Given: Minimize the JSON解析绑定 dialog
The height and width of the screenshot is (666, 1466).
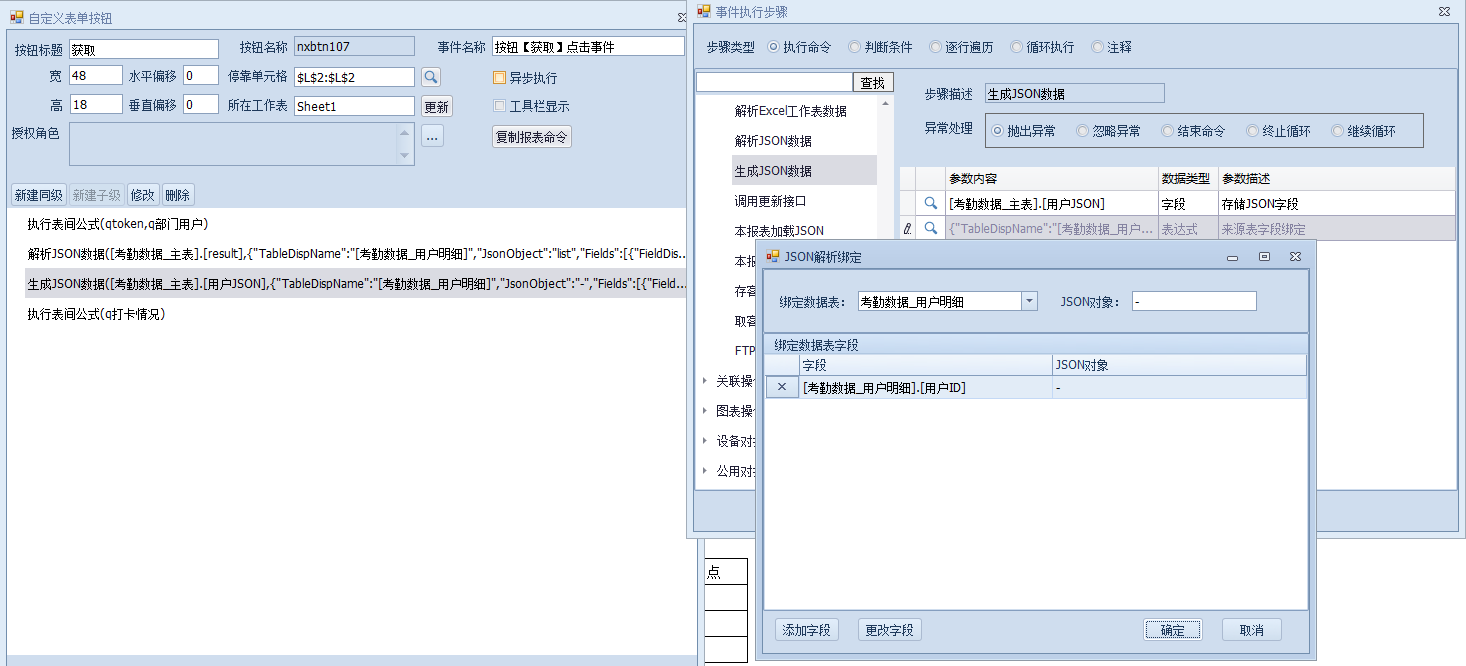Looking at the screenshot, I should pos(1233,257).
